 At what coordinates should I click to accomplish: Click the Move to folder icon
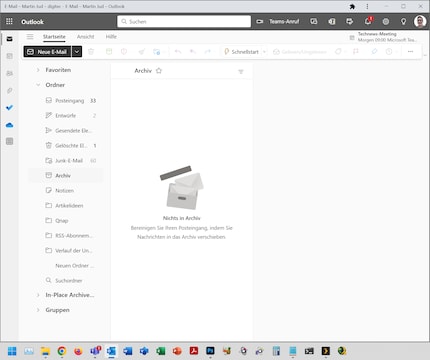156,52
